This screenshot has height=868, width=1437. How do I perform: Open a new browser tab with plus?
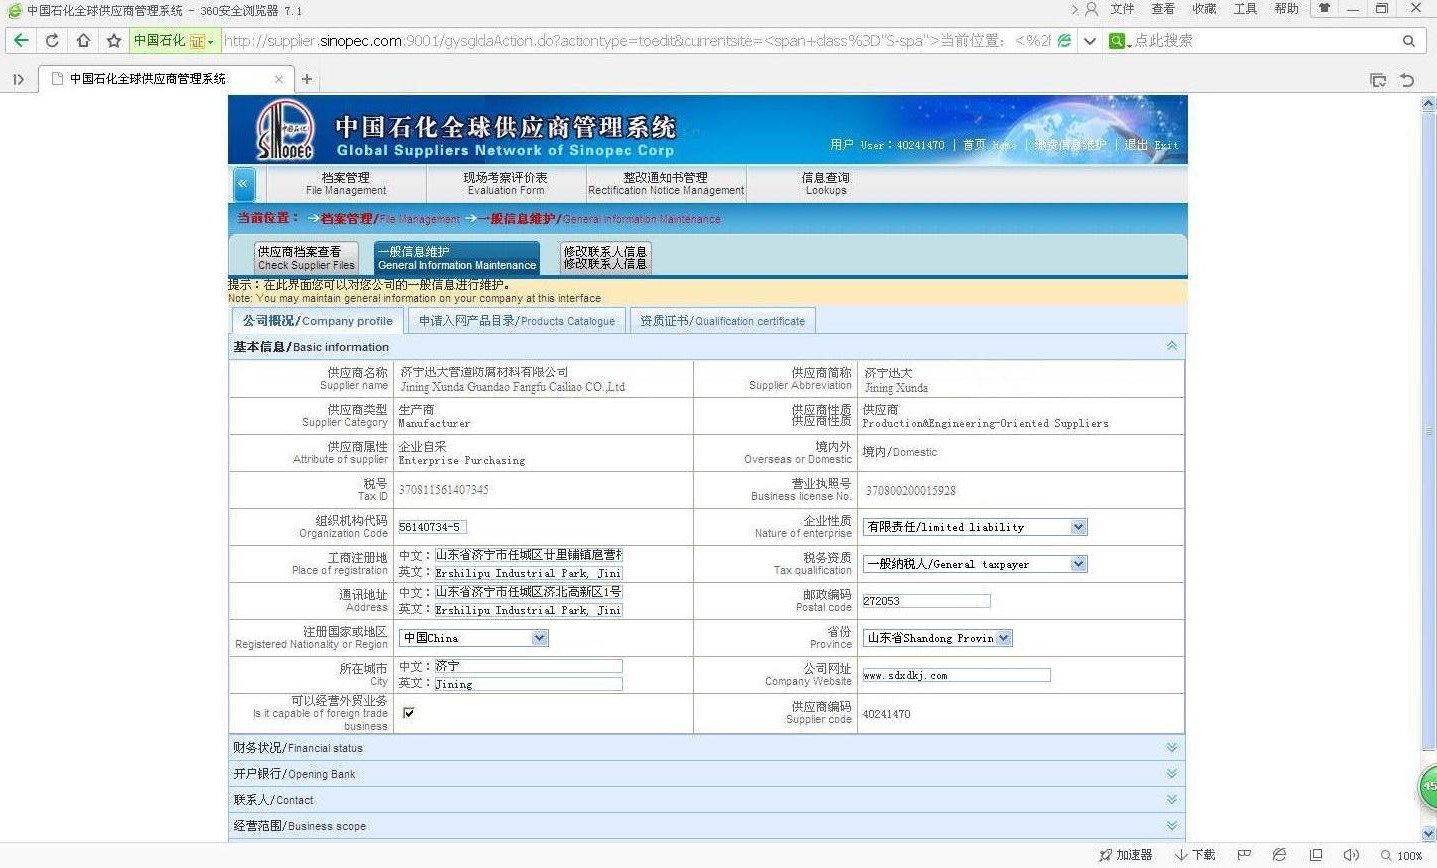pyautogui.click(x=307, y=79)
